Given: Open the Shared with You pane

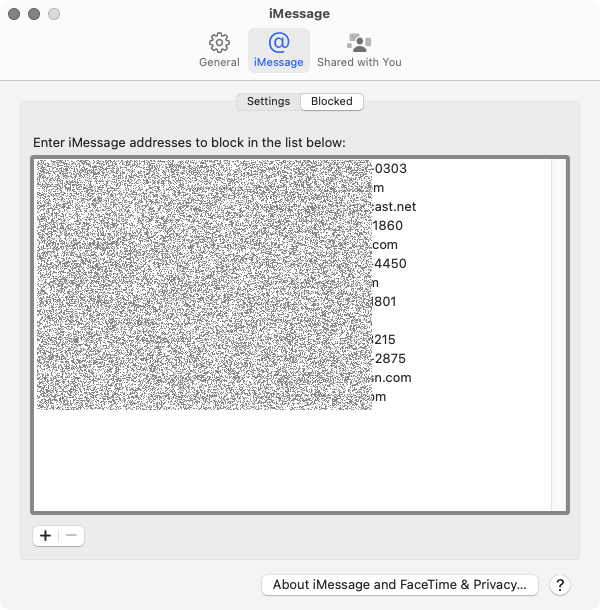Looking at the screenshot, I should 359,50.
